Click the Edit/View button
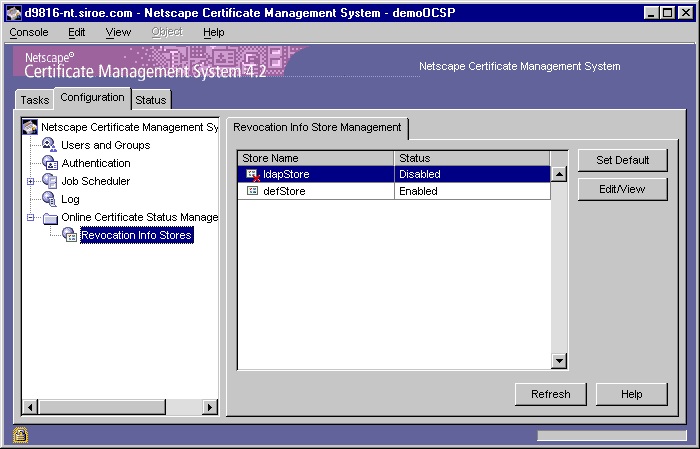700x449 pixels. [x=622, y=189]
